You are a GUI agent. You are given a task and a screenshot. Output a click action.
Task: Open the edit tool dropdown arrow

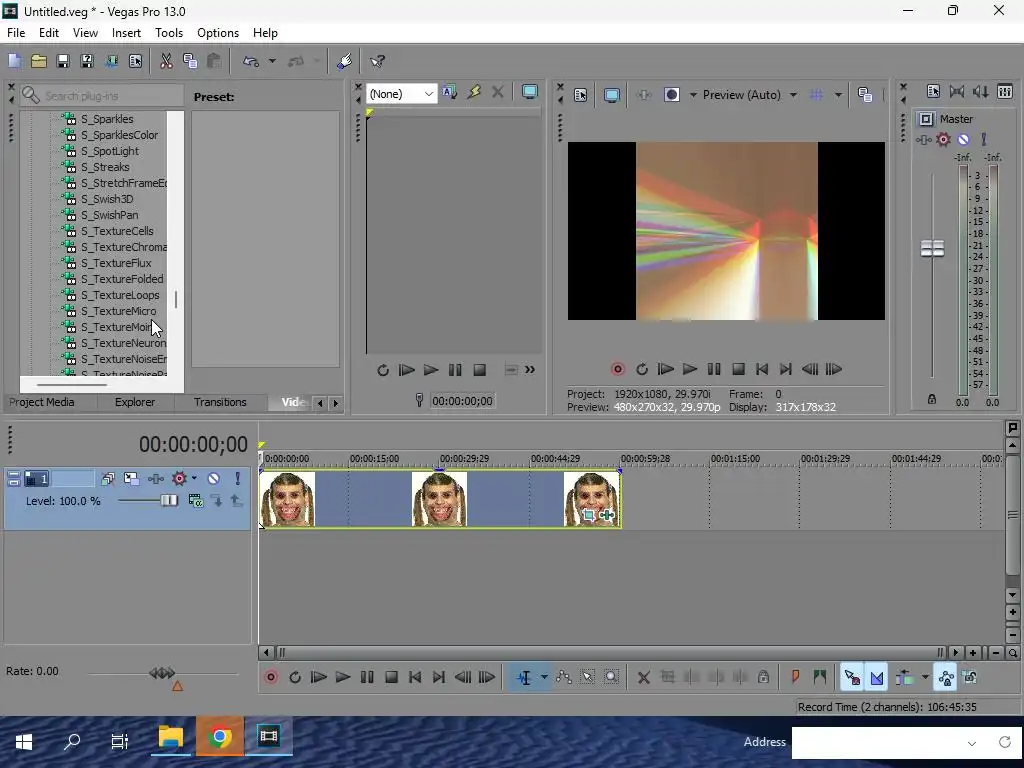(x=544, y=677)
